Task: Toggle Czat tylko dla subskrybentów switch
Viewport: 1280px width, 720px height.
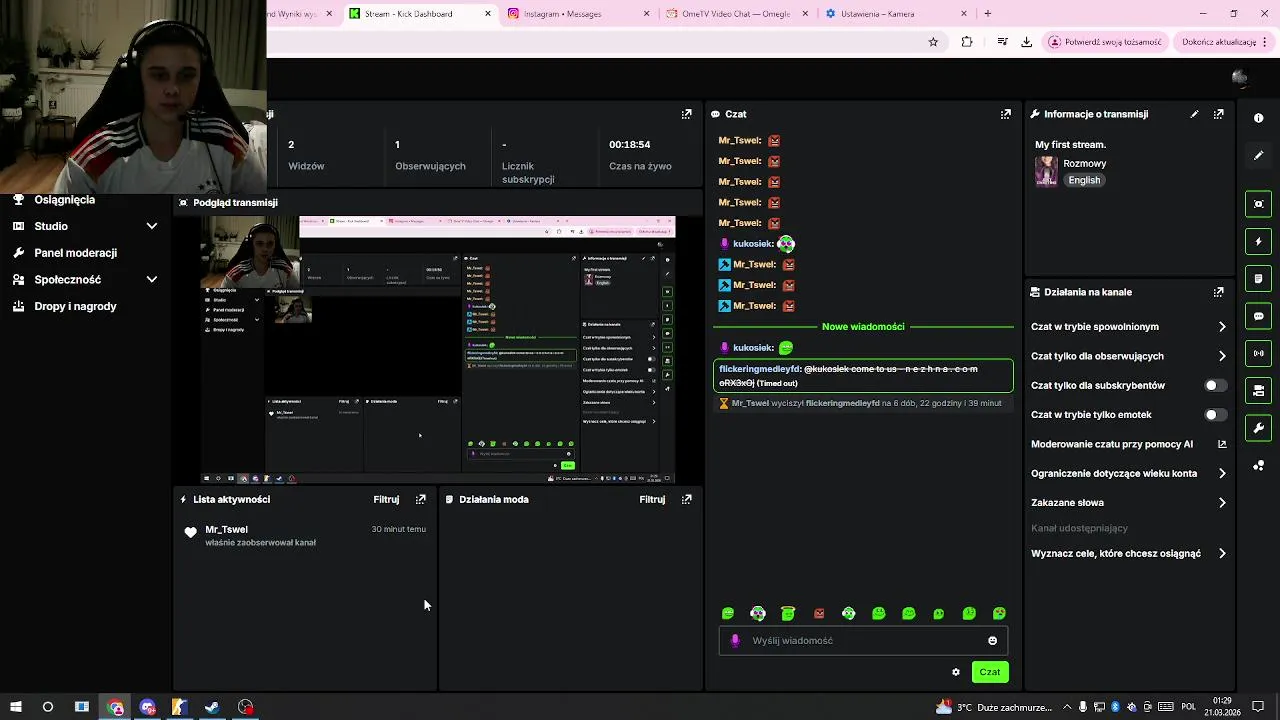Action: 1215,385
